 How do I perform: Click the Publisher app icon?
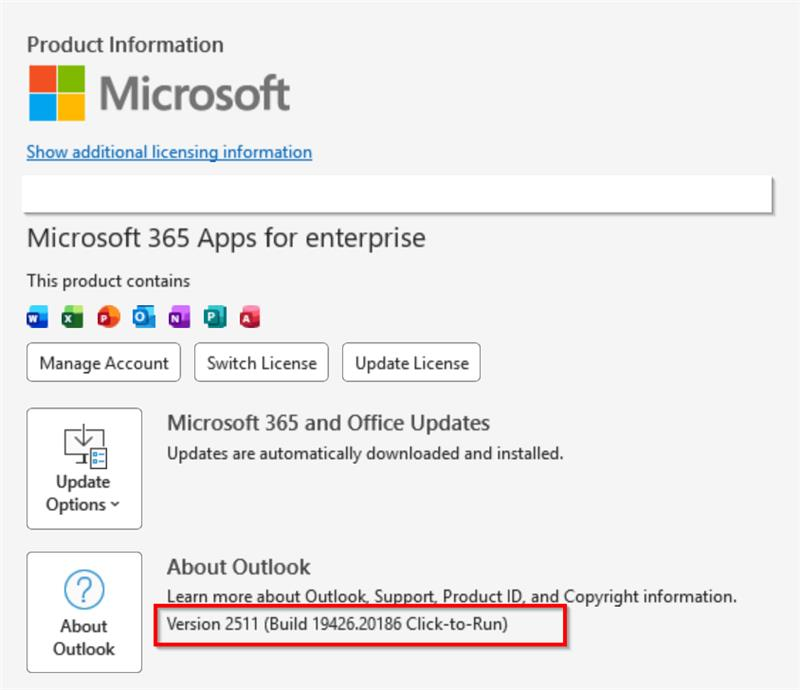[x=215, y=317]
